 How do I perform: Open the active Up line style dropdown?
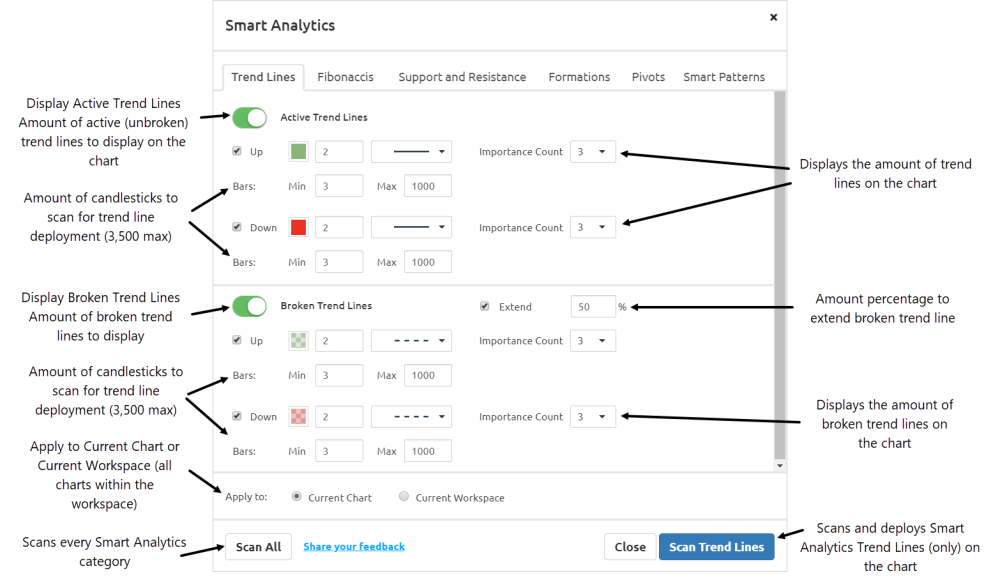point(411,152)
